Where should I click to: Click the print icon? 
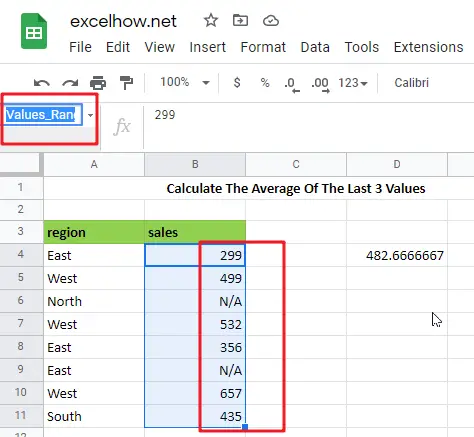click(98, 83)
